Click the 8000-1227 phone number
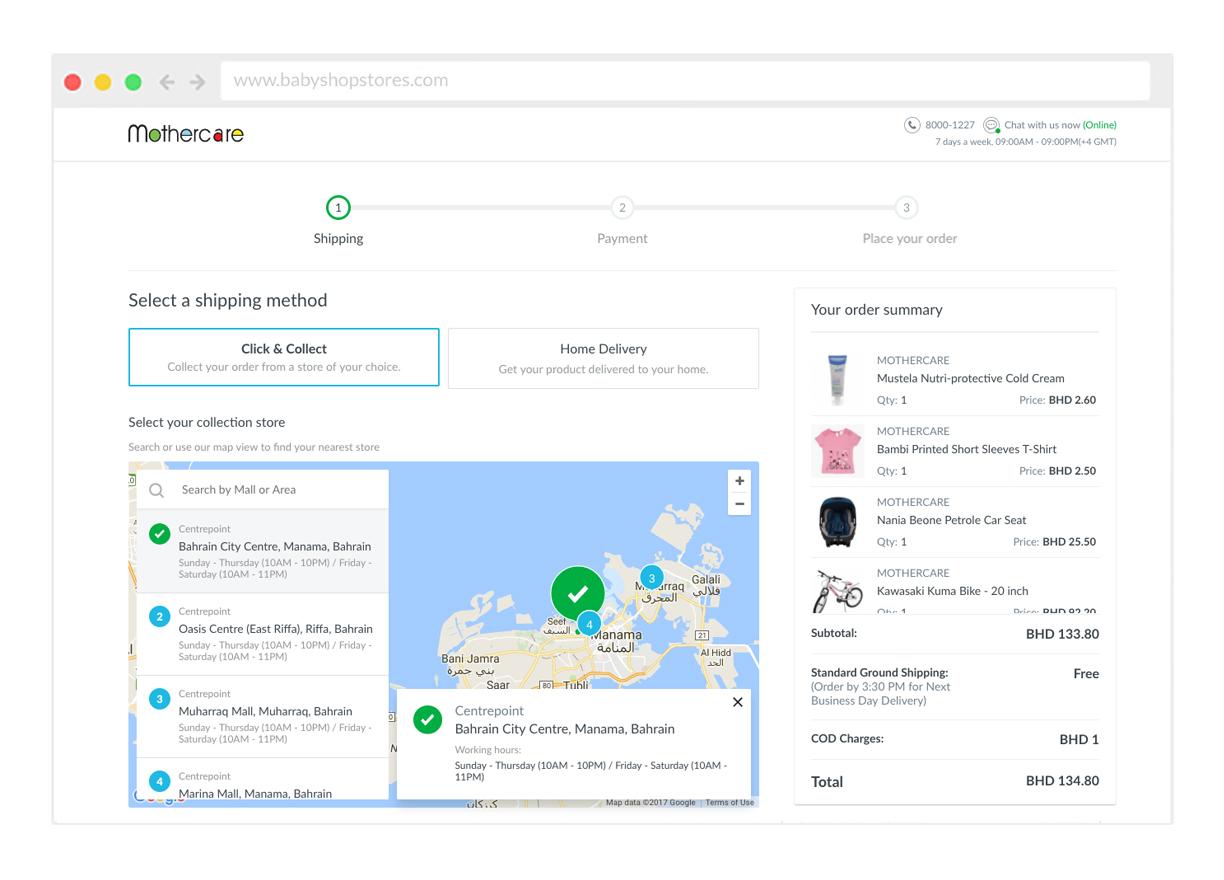The width and height of the screenshot is (1224, 880). click(x=950, y=125)
